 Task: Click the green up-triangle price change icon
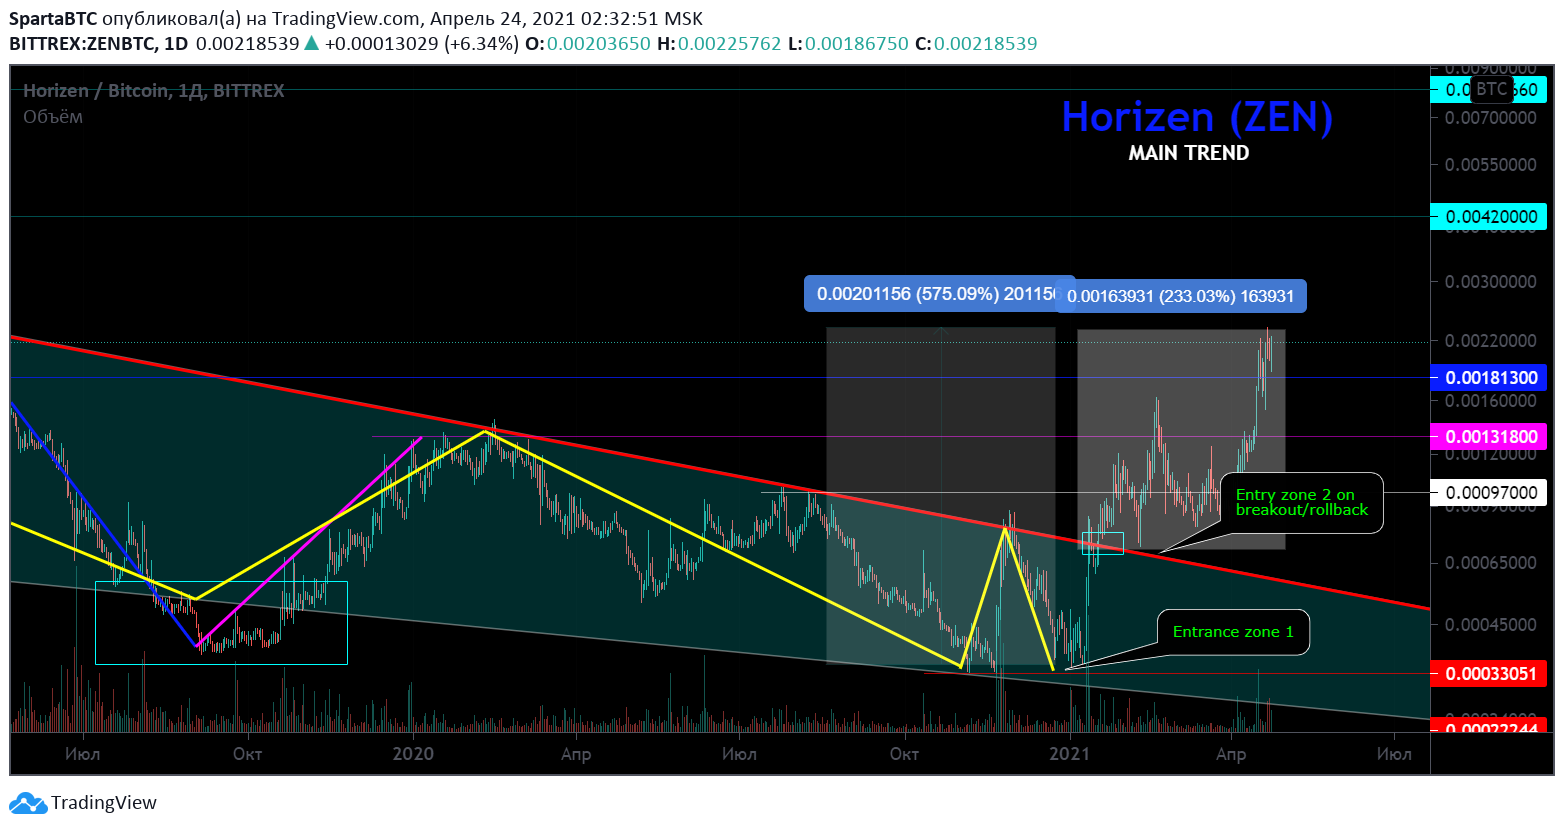coord(312,43)
